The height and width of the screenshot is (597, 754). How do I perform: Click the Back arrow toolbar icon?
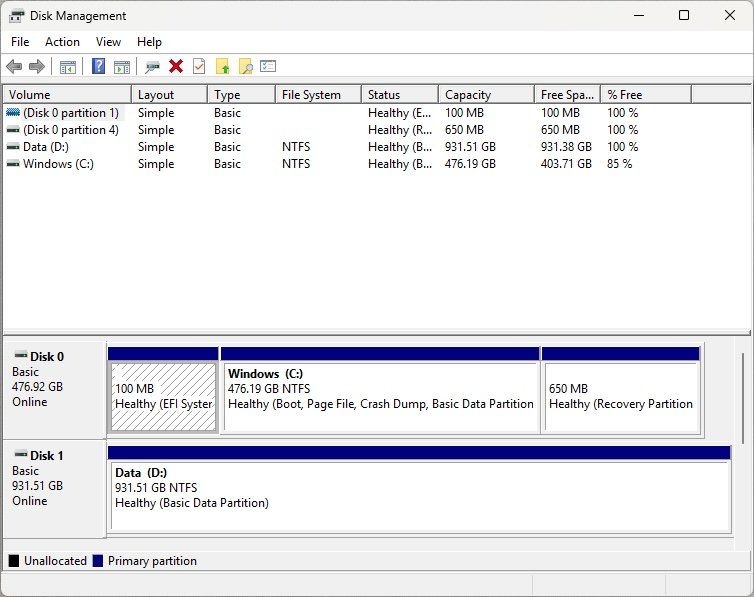point(14,66)
